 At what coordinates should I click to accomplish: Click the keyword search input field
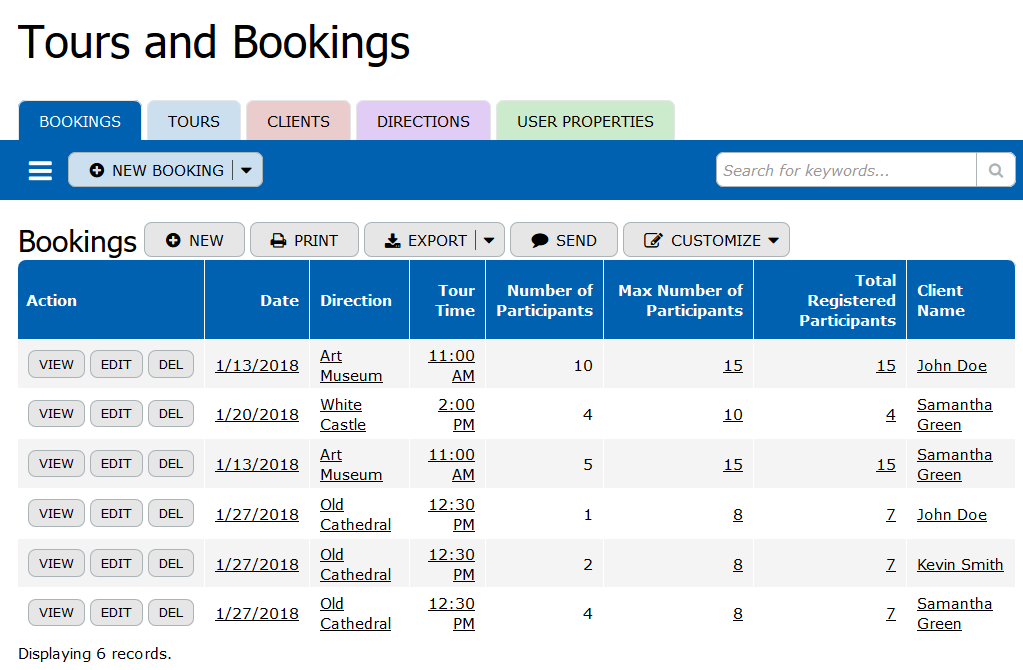pyautogui.click(x=846, y=171)
